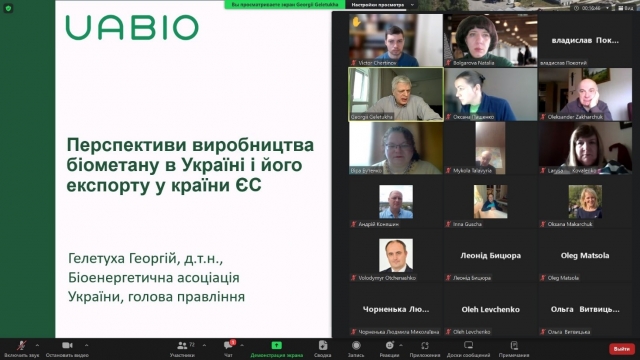Select Ольга Витвицька participant tile

pos(585,310)
